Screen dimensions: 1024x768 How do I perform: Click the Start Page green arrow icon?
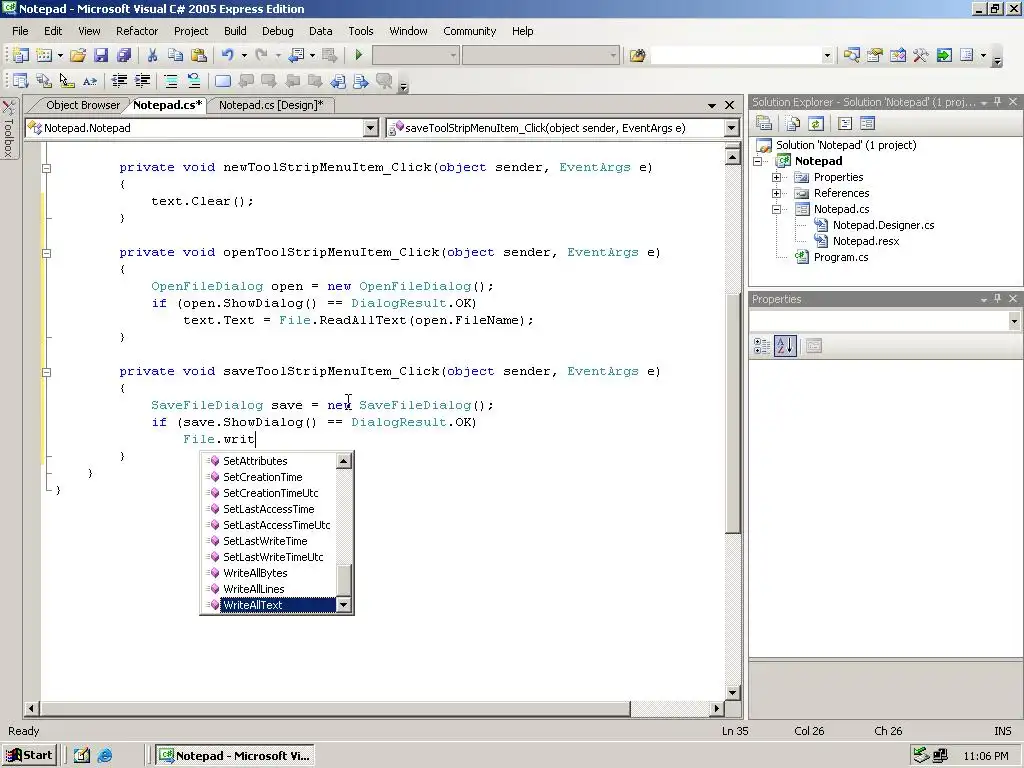[x=944, y=56]
